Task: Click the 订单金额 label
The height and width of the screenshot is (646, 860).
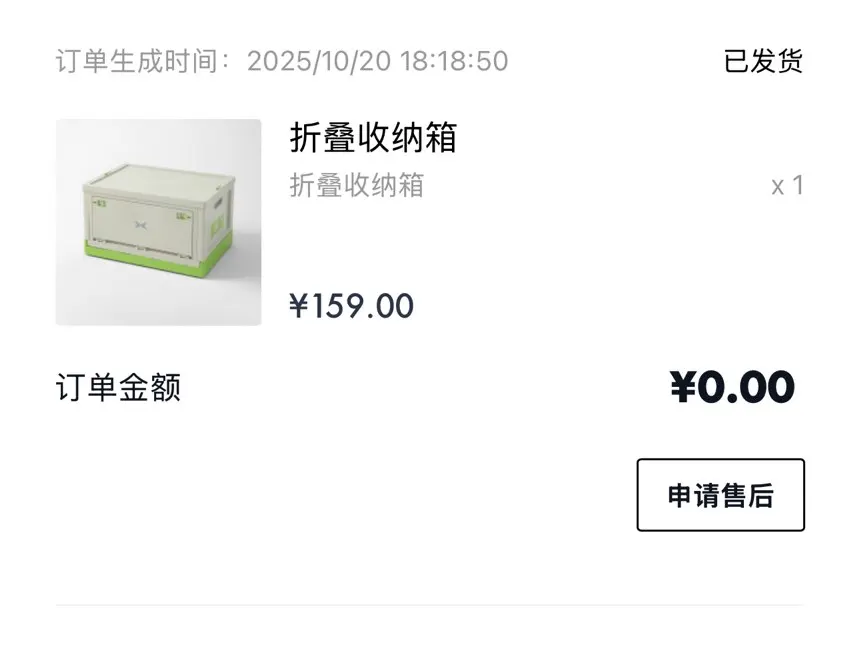Action: [x=118, y=388]
